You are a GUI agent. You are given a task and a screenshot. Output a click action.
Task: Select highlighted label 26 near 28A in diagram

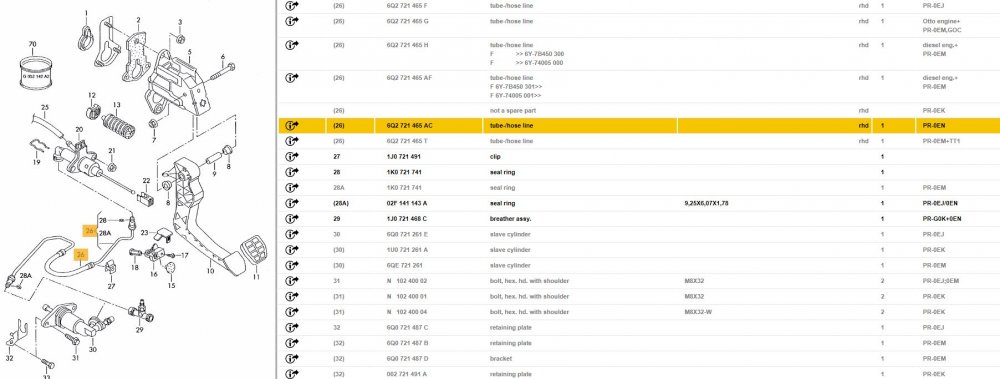(90, 230)
